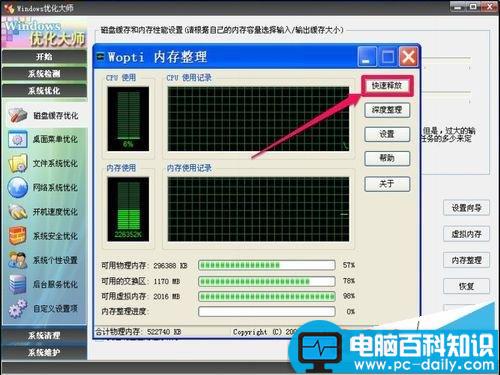Click the 网络系统优化 text label
The width and height of the screenshot is (500, 375).
[x=55, y=188]
